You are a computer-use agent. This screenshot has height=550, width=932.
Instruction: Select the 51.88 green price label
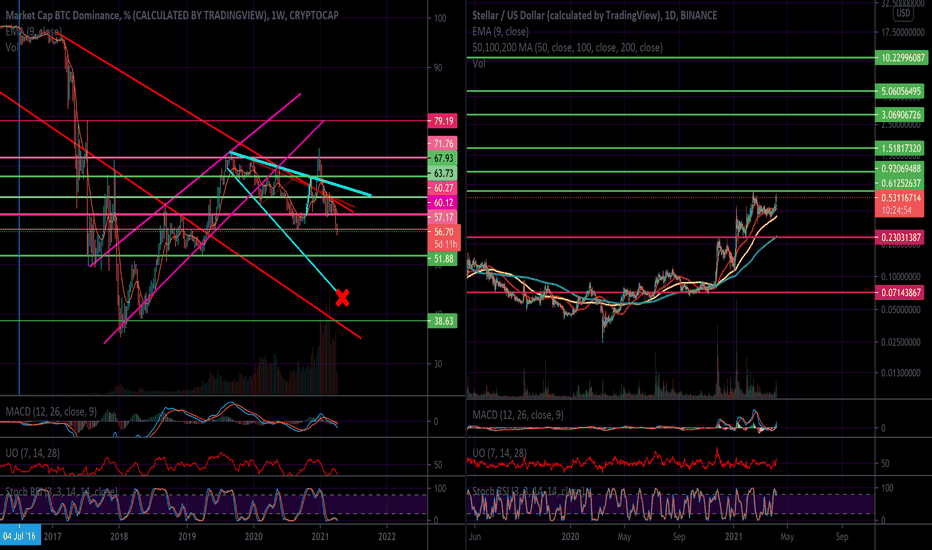443,259
